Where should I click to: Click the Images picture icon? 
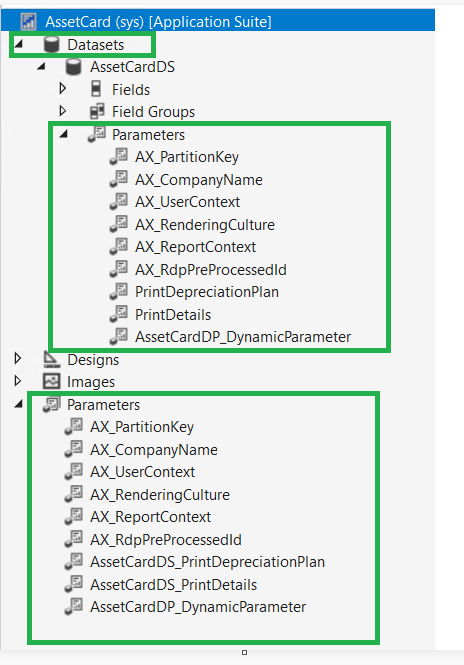click(x=51, y=381)
